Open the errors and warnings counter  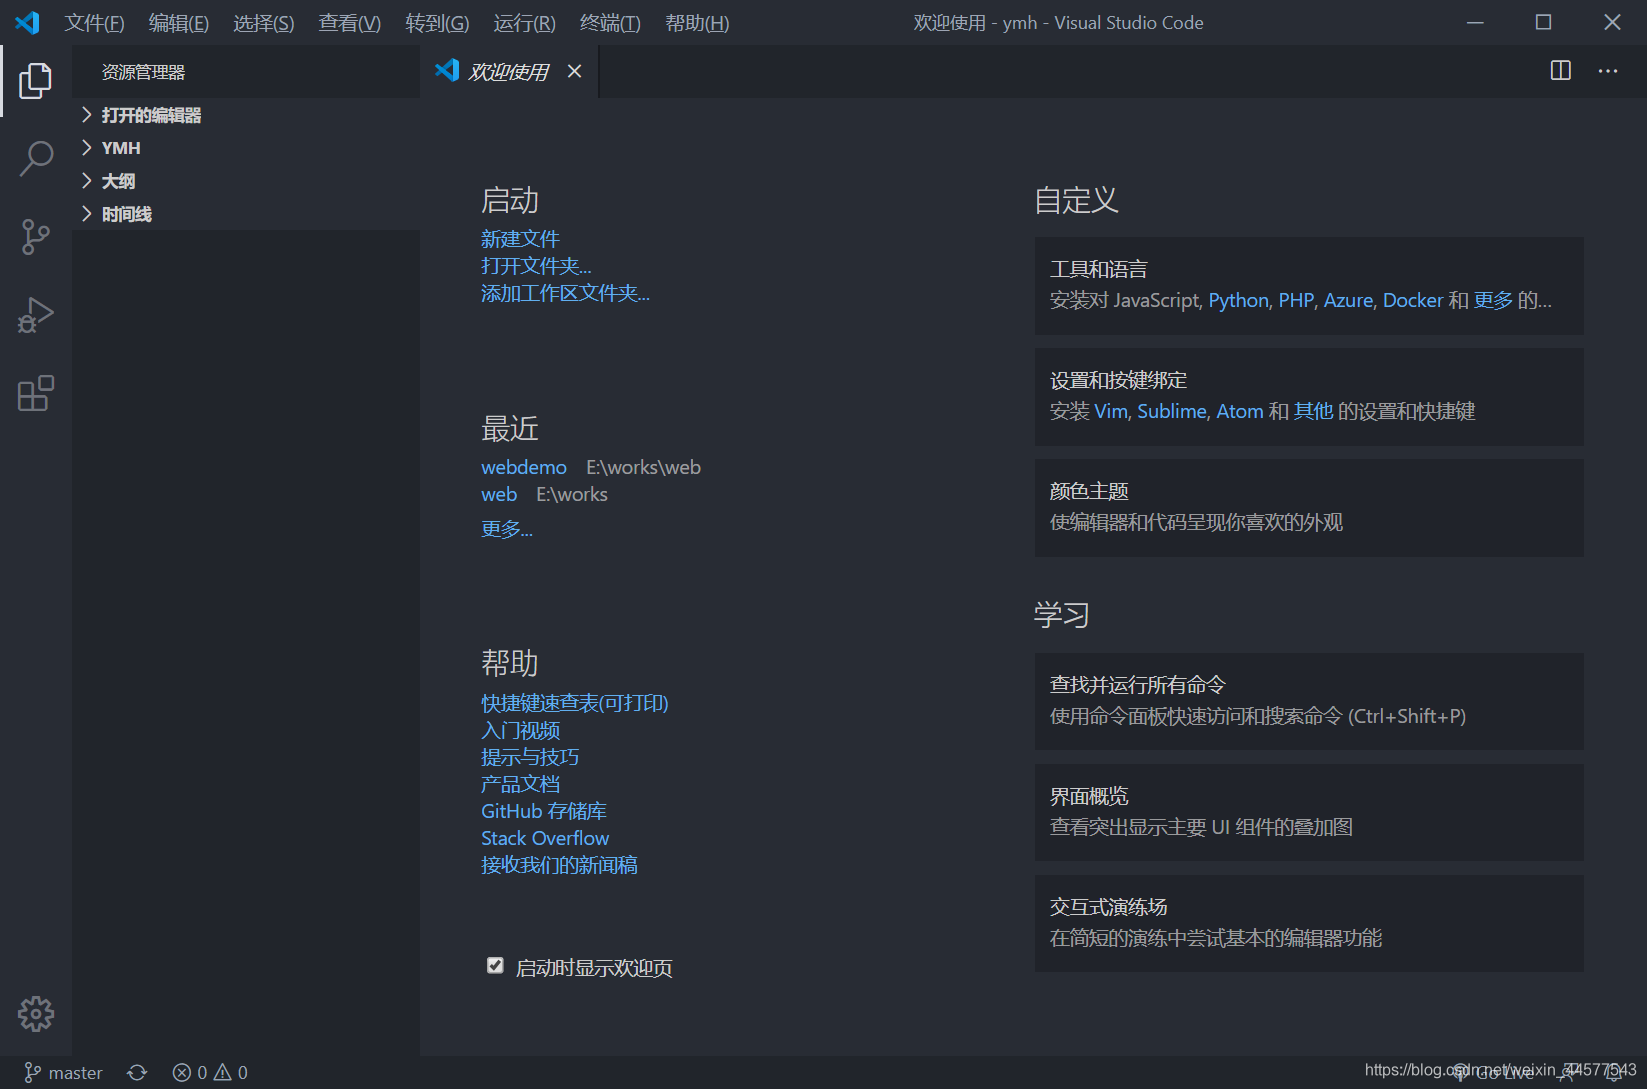[x=209, y=1071]
